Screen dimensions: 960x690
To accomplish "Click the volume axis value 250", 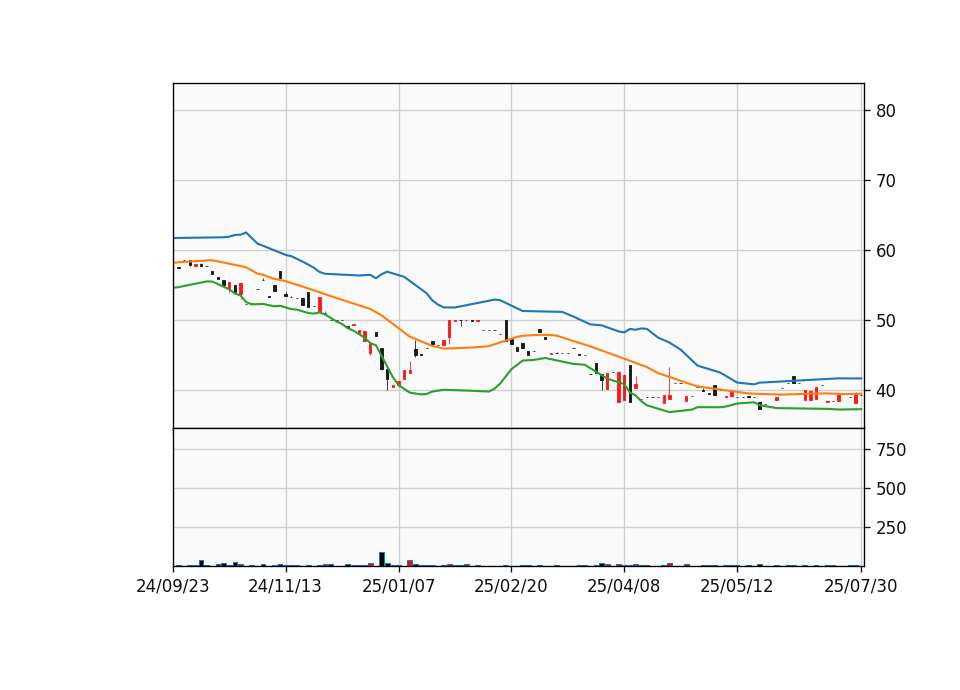I will 891,528.
